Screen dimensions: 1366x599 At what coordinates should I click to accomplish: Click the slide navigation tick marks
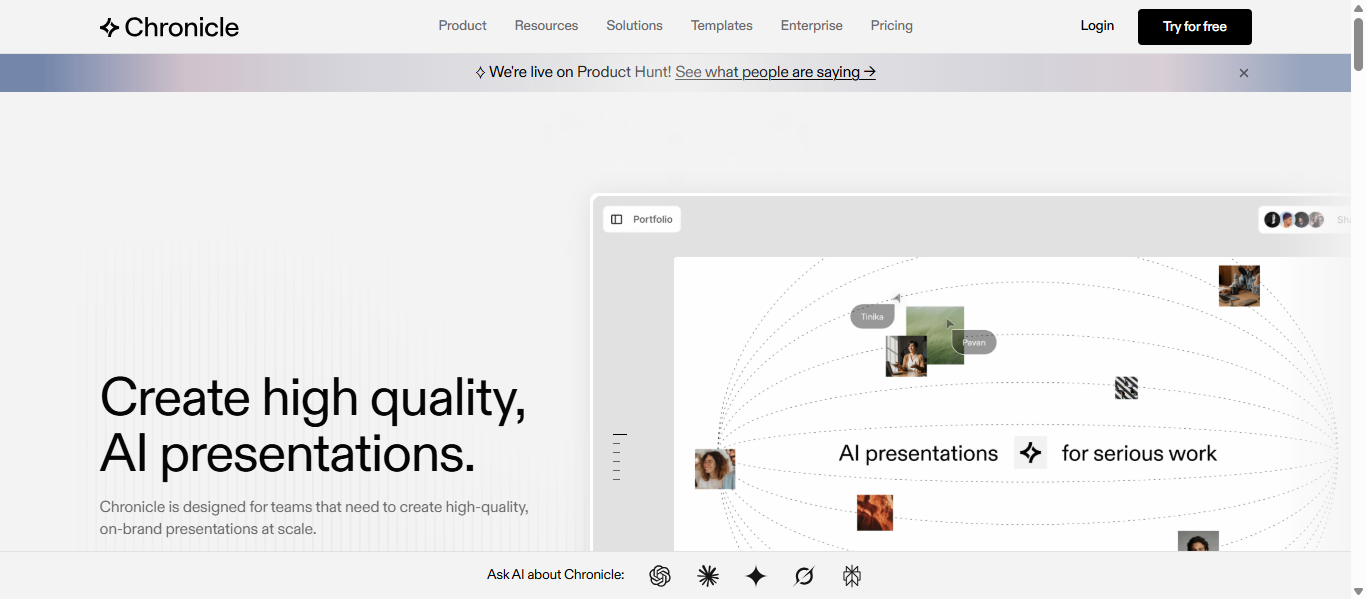(619, 457)
